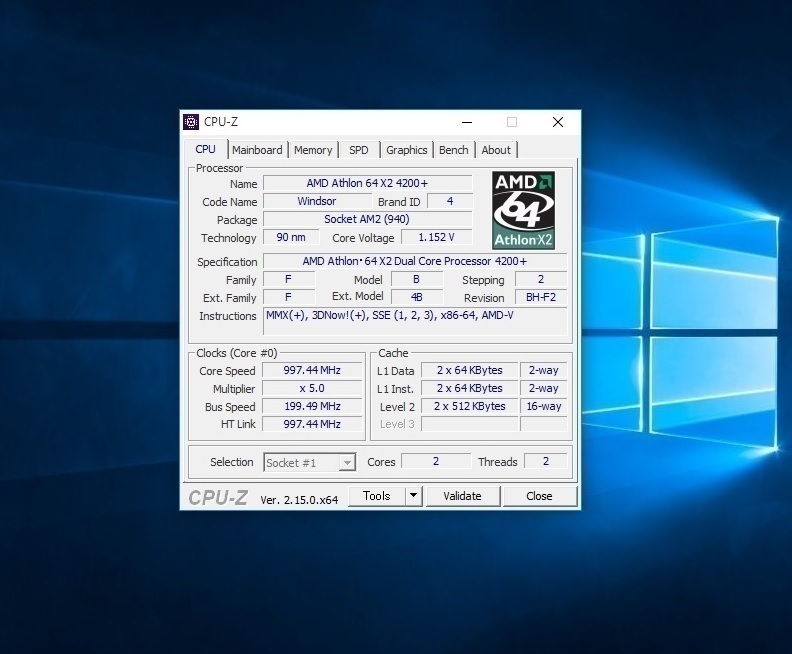Open the Tools dropdown arrow
Viewport: 792px width, 654px height.
413,496
